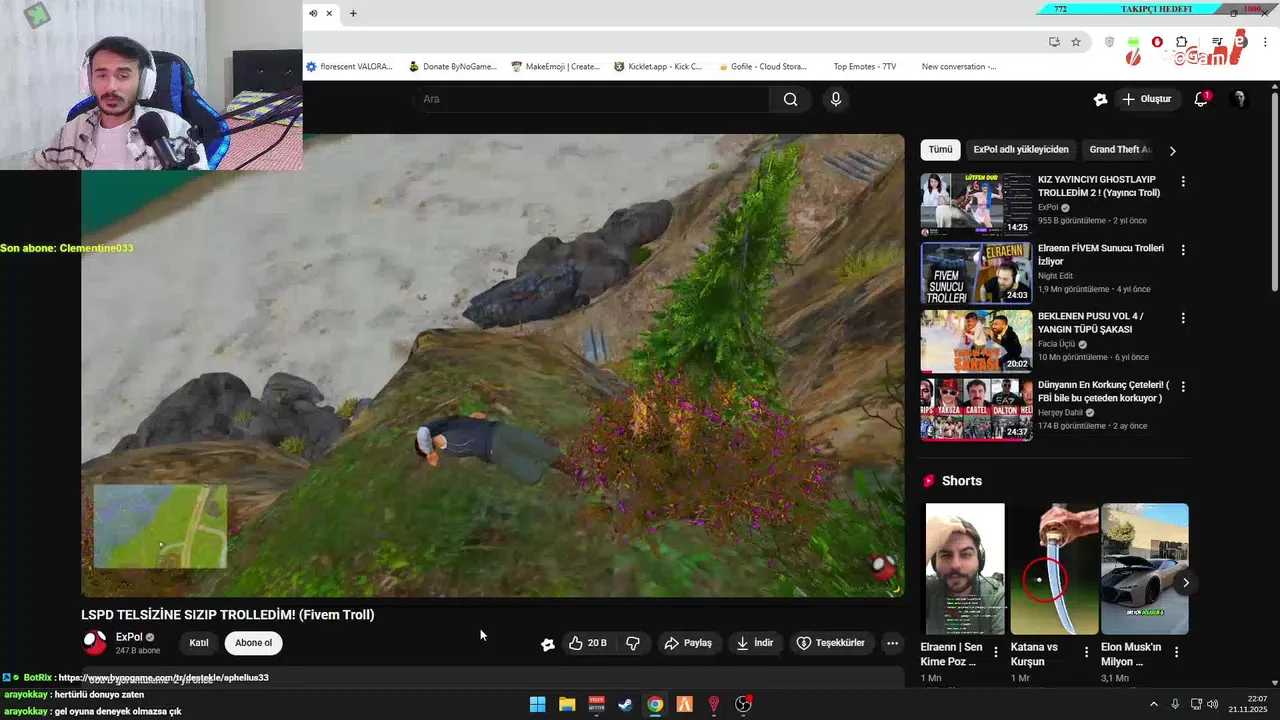Open KIZ YAYINCIYI GHOSTLAYIP video thumbnail
Screen dimensions: 1280x720
point(976,205)
